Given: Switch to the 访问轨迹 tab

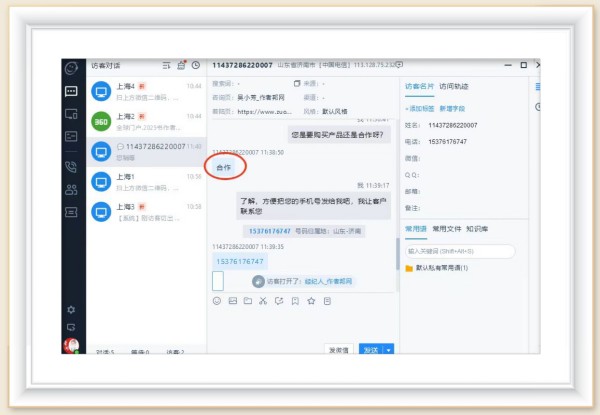Looking at the screenshot, I should click(x=453, y=86).
